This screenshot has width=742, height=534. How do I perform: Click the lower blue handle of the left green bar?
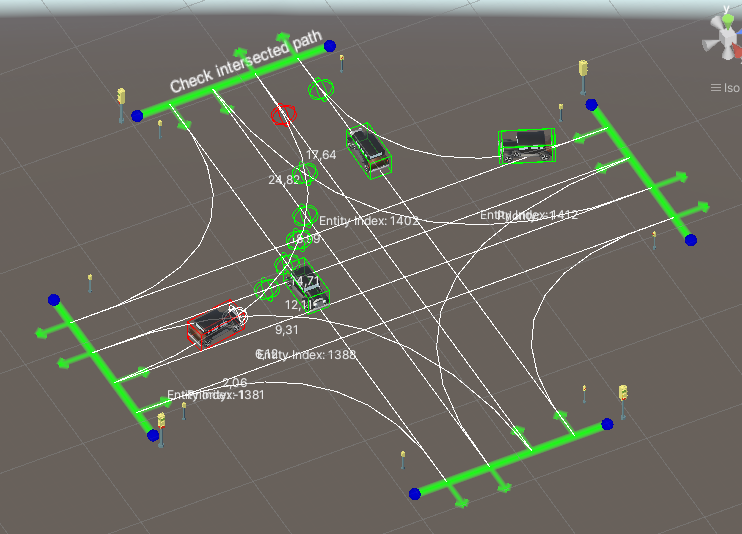[x=153, y=435]
